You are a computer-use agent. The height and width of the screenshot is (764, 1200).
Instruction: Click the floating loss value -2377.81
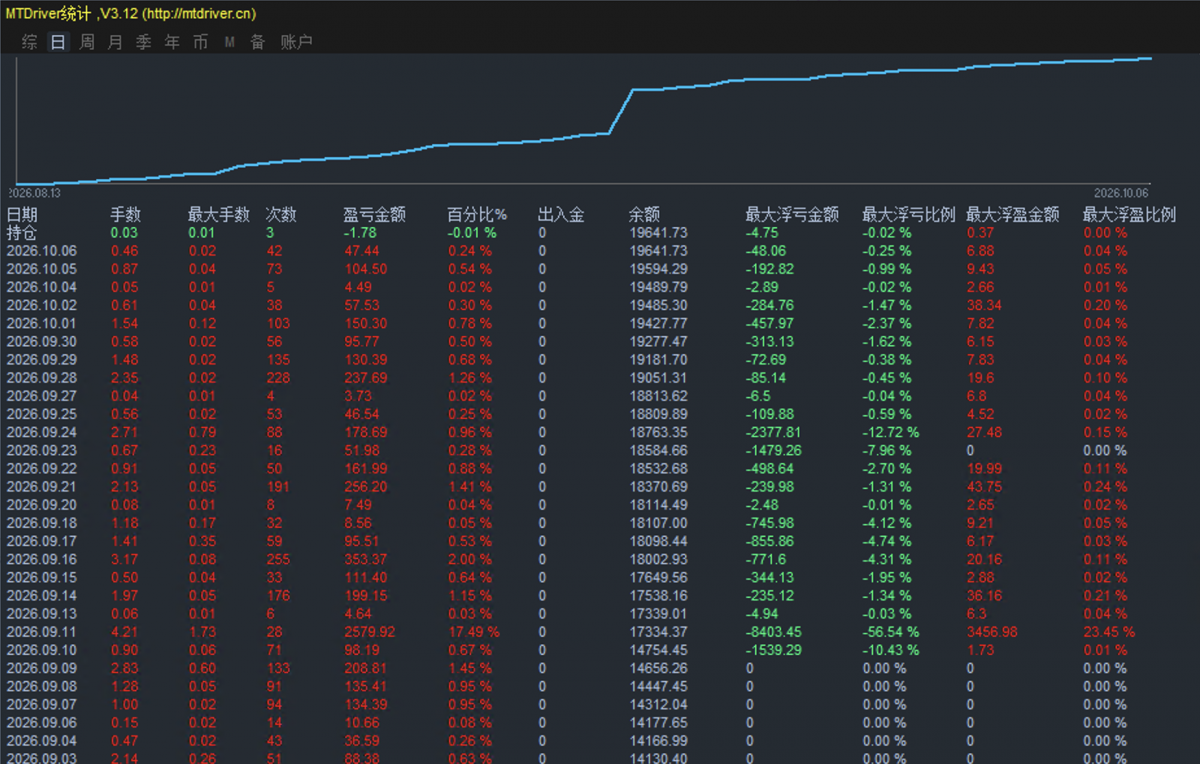coord(773,432)
